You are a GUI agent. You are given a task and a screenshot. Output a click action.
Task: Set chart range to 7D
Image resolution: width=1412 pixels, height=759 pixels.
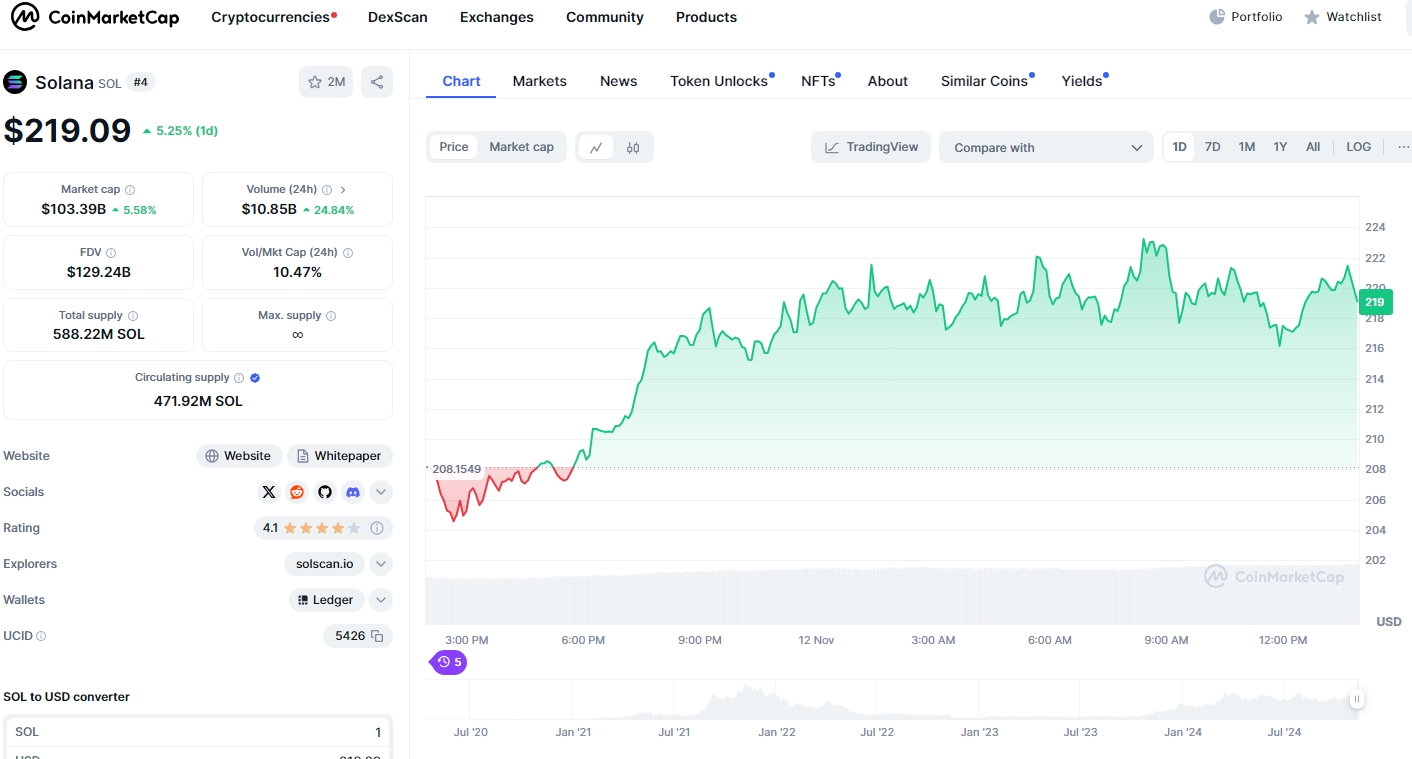[1213, 147]
